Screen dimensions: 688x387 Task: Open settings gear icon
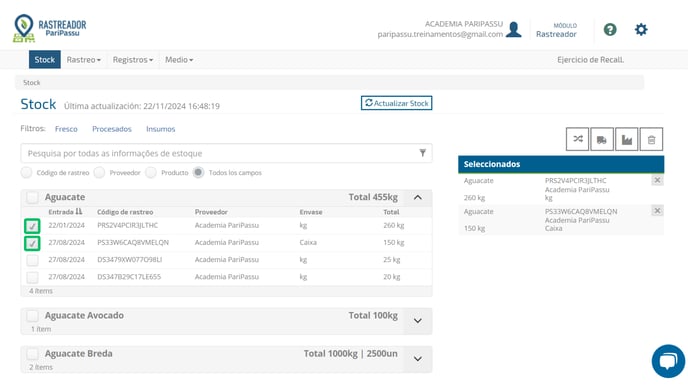tap(641, 29)
